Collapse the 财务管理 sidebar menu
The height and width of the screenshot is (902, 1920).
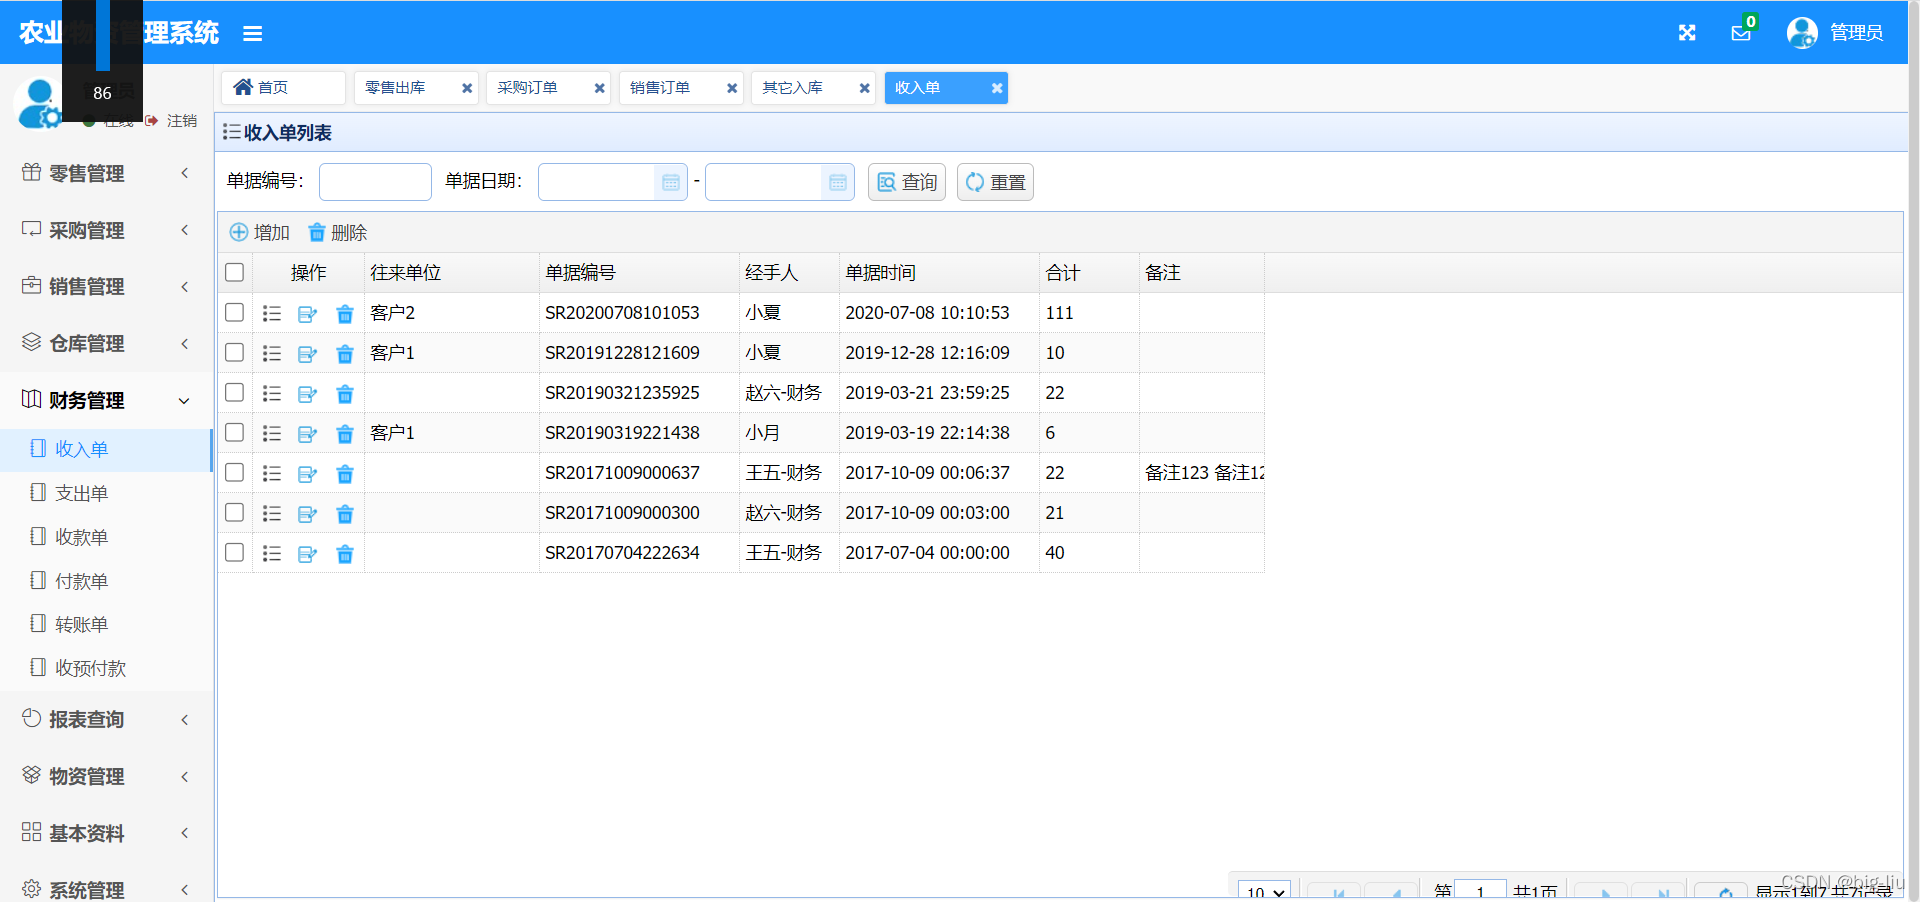tap(106, 400)
